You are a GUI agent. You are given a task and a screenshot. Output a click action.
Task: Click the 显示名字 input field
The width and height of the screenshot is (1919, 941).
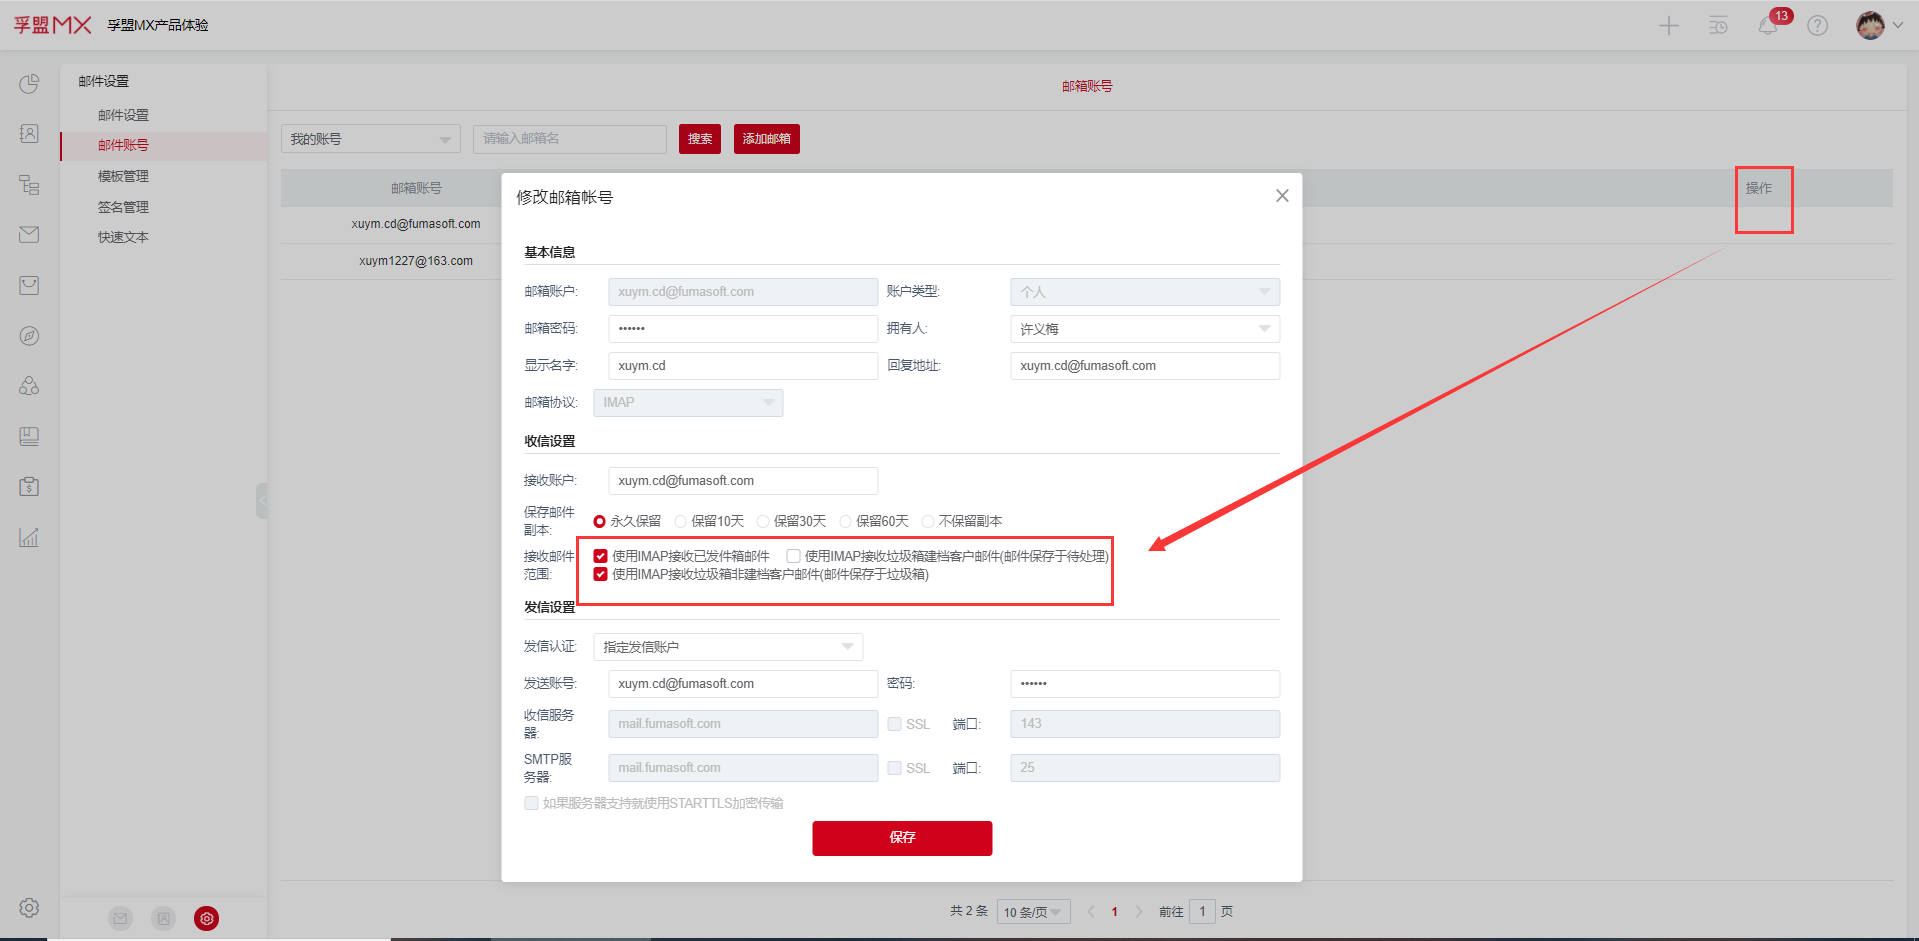click(x=742, y=366)
